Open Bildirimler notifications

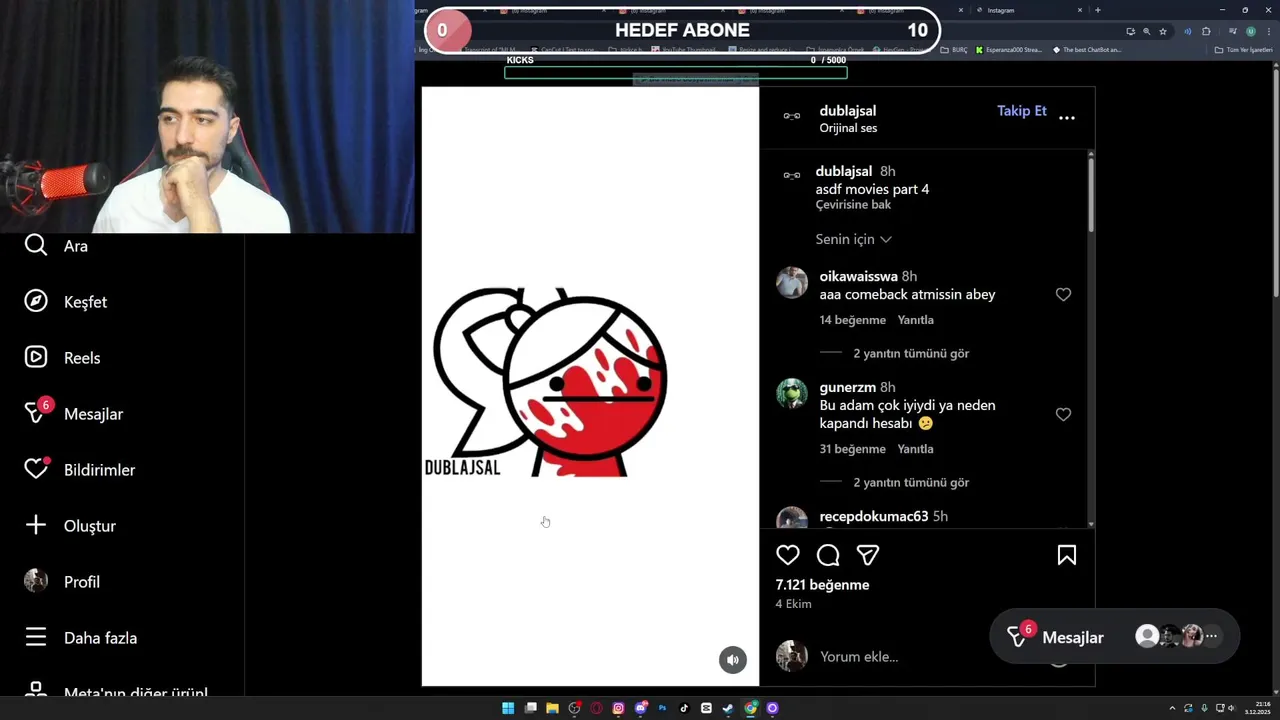click(x=80, y=470)
